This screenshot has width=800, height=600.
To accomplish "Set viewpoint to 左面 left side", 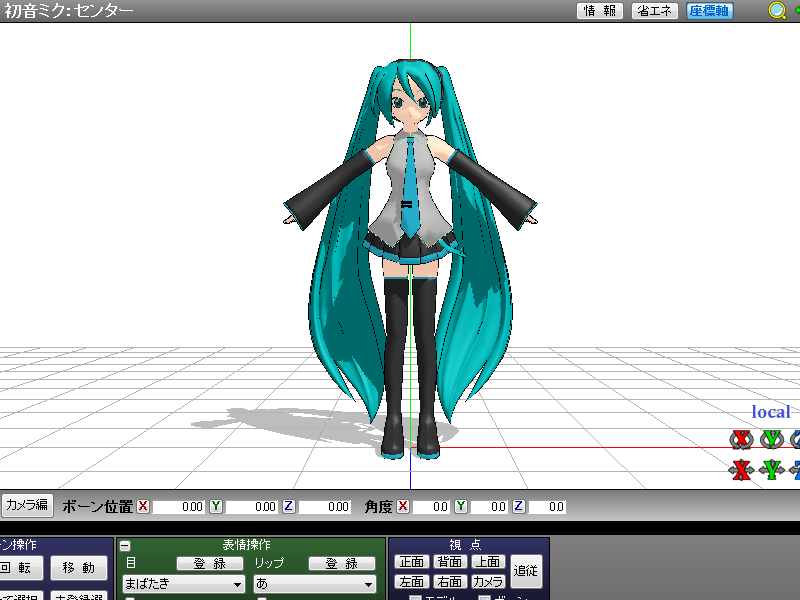I will coord(412,582).
